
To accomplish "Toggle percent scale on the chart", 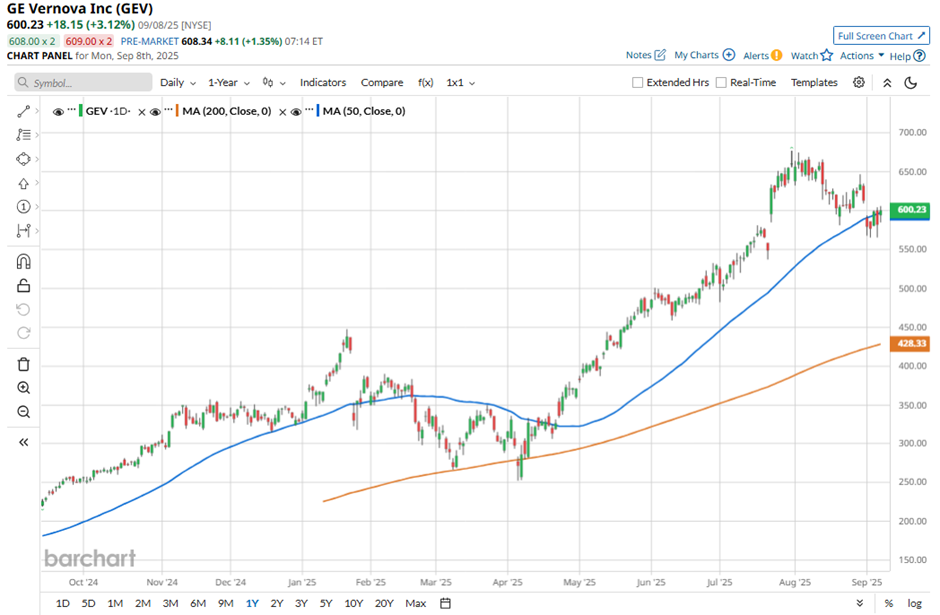I will tap(888, 603).
